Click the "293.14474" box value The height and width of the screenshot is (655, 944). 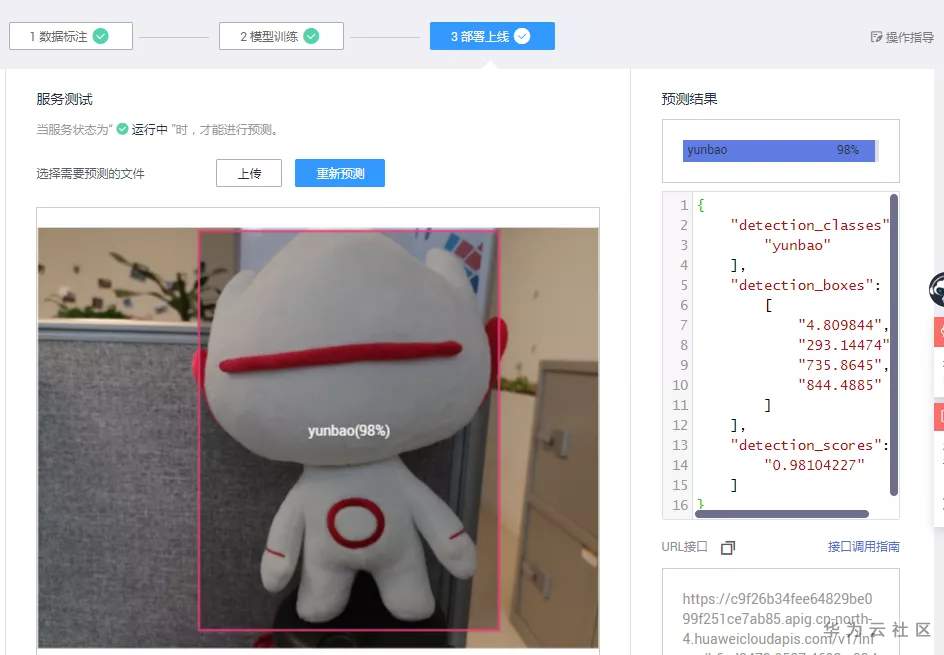point(843,345)
